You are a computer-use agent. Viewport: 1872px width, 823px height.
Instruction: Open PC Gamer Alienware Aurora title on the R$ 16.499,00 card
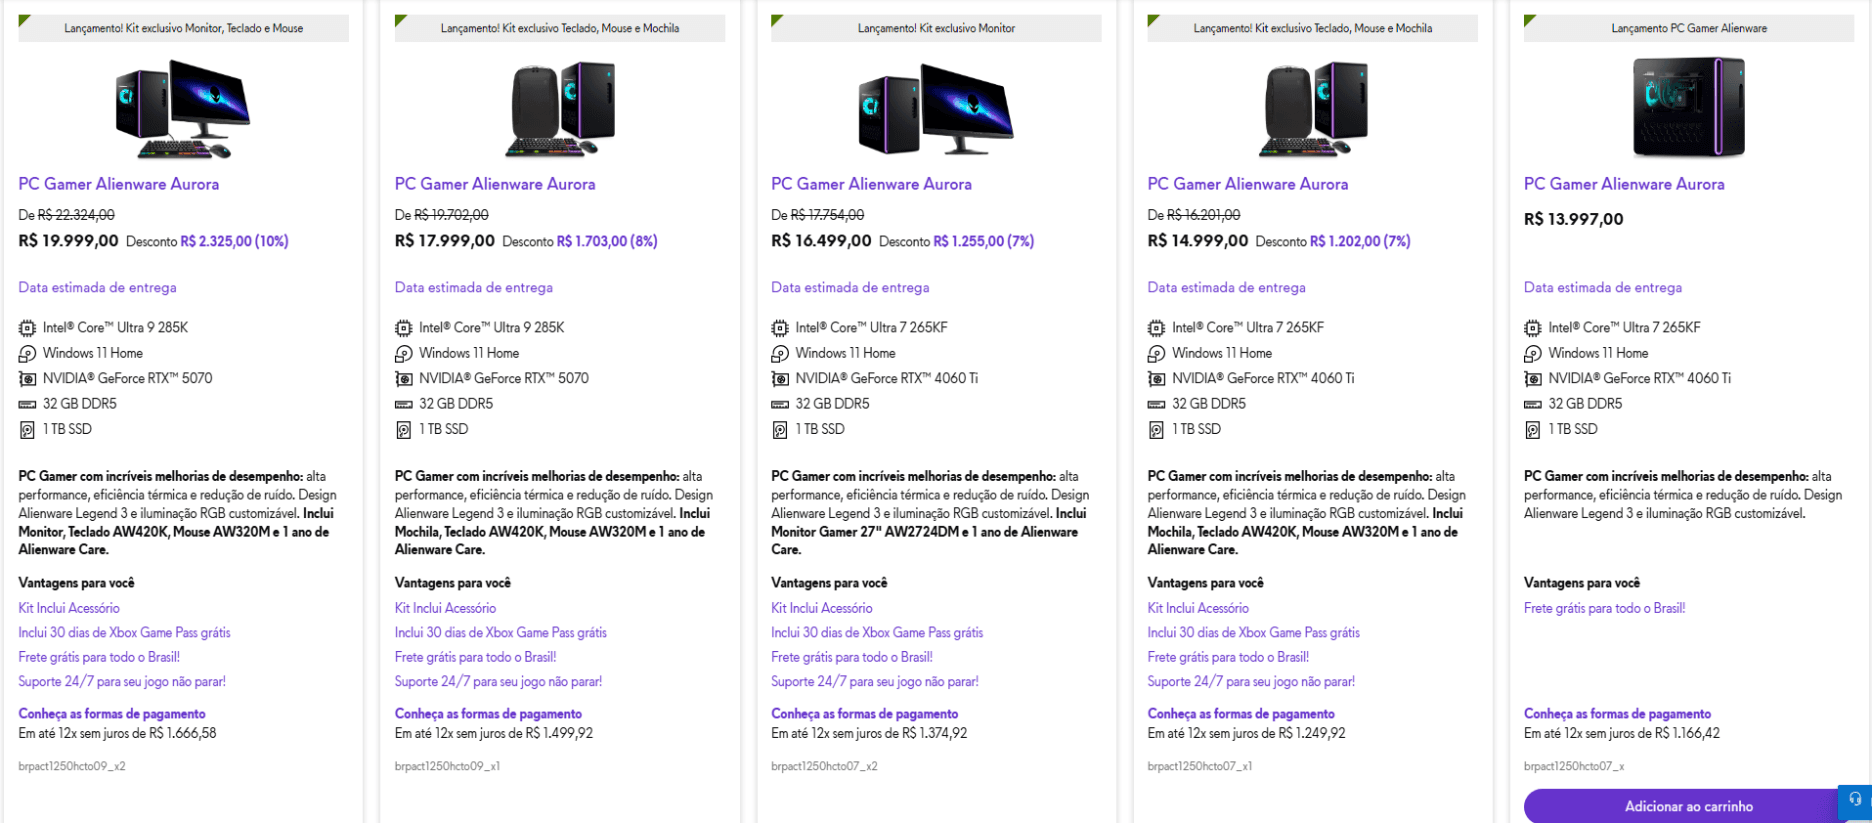coord(871,184)
